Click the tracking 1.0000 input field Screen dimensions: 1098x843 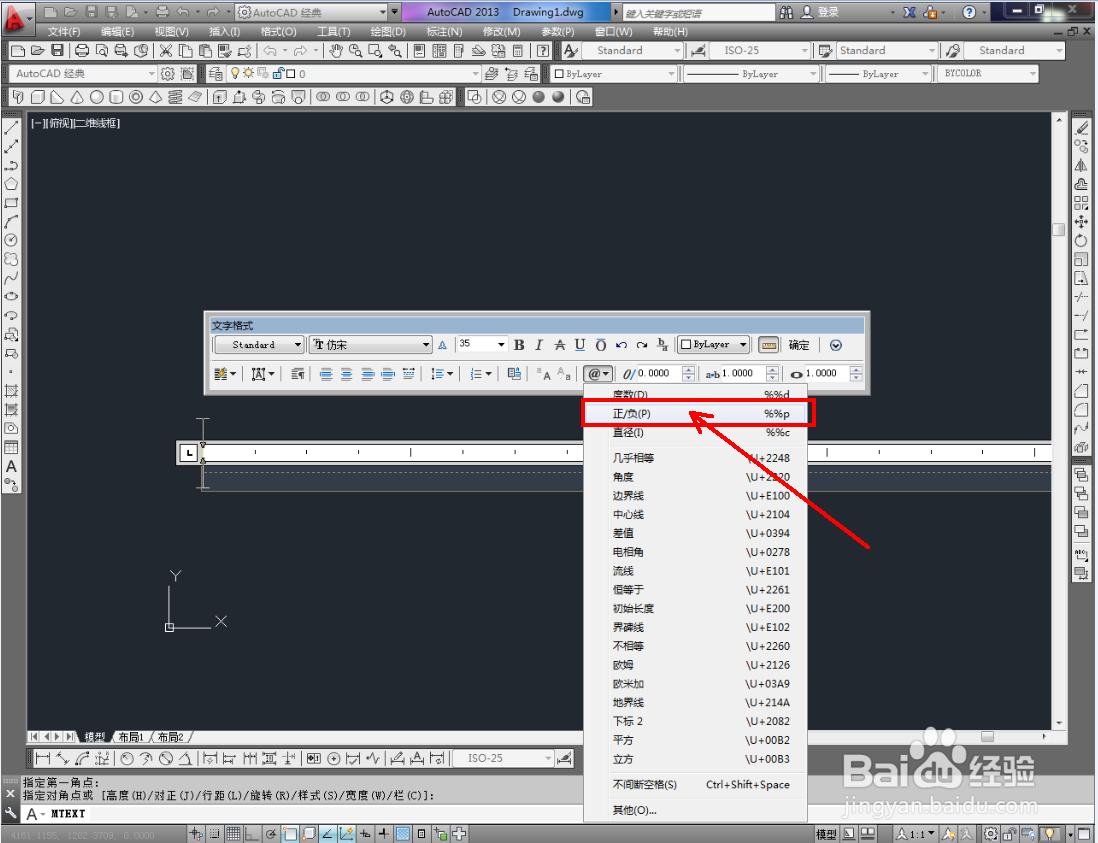tap(743, 374)
